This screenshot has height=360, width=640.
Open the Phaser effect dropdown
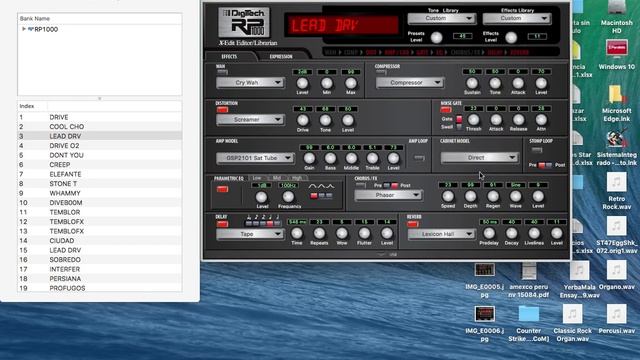(388, 196)
